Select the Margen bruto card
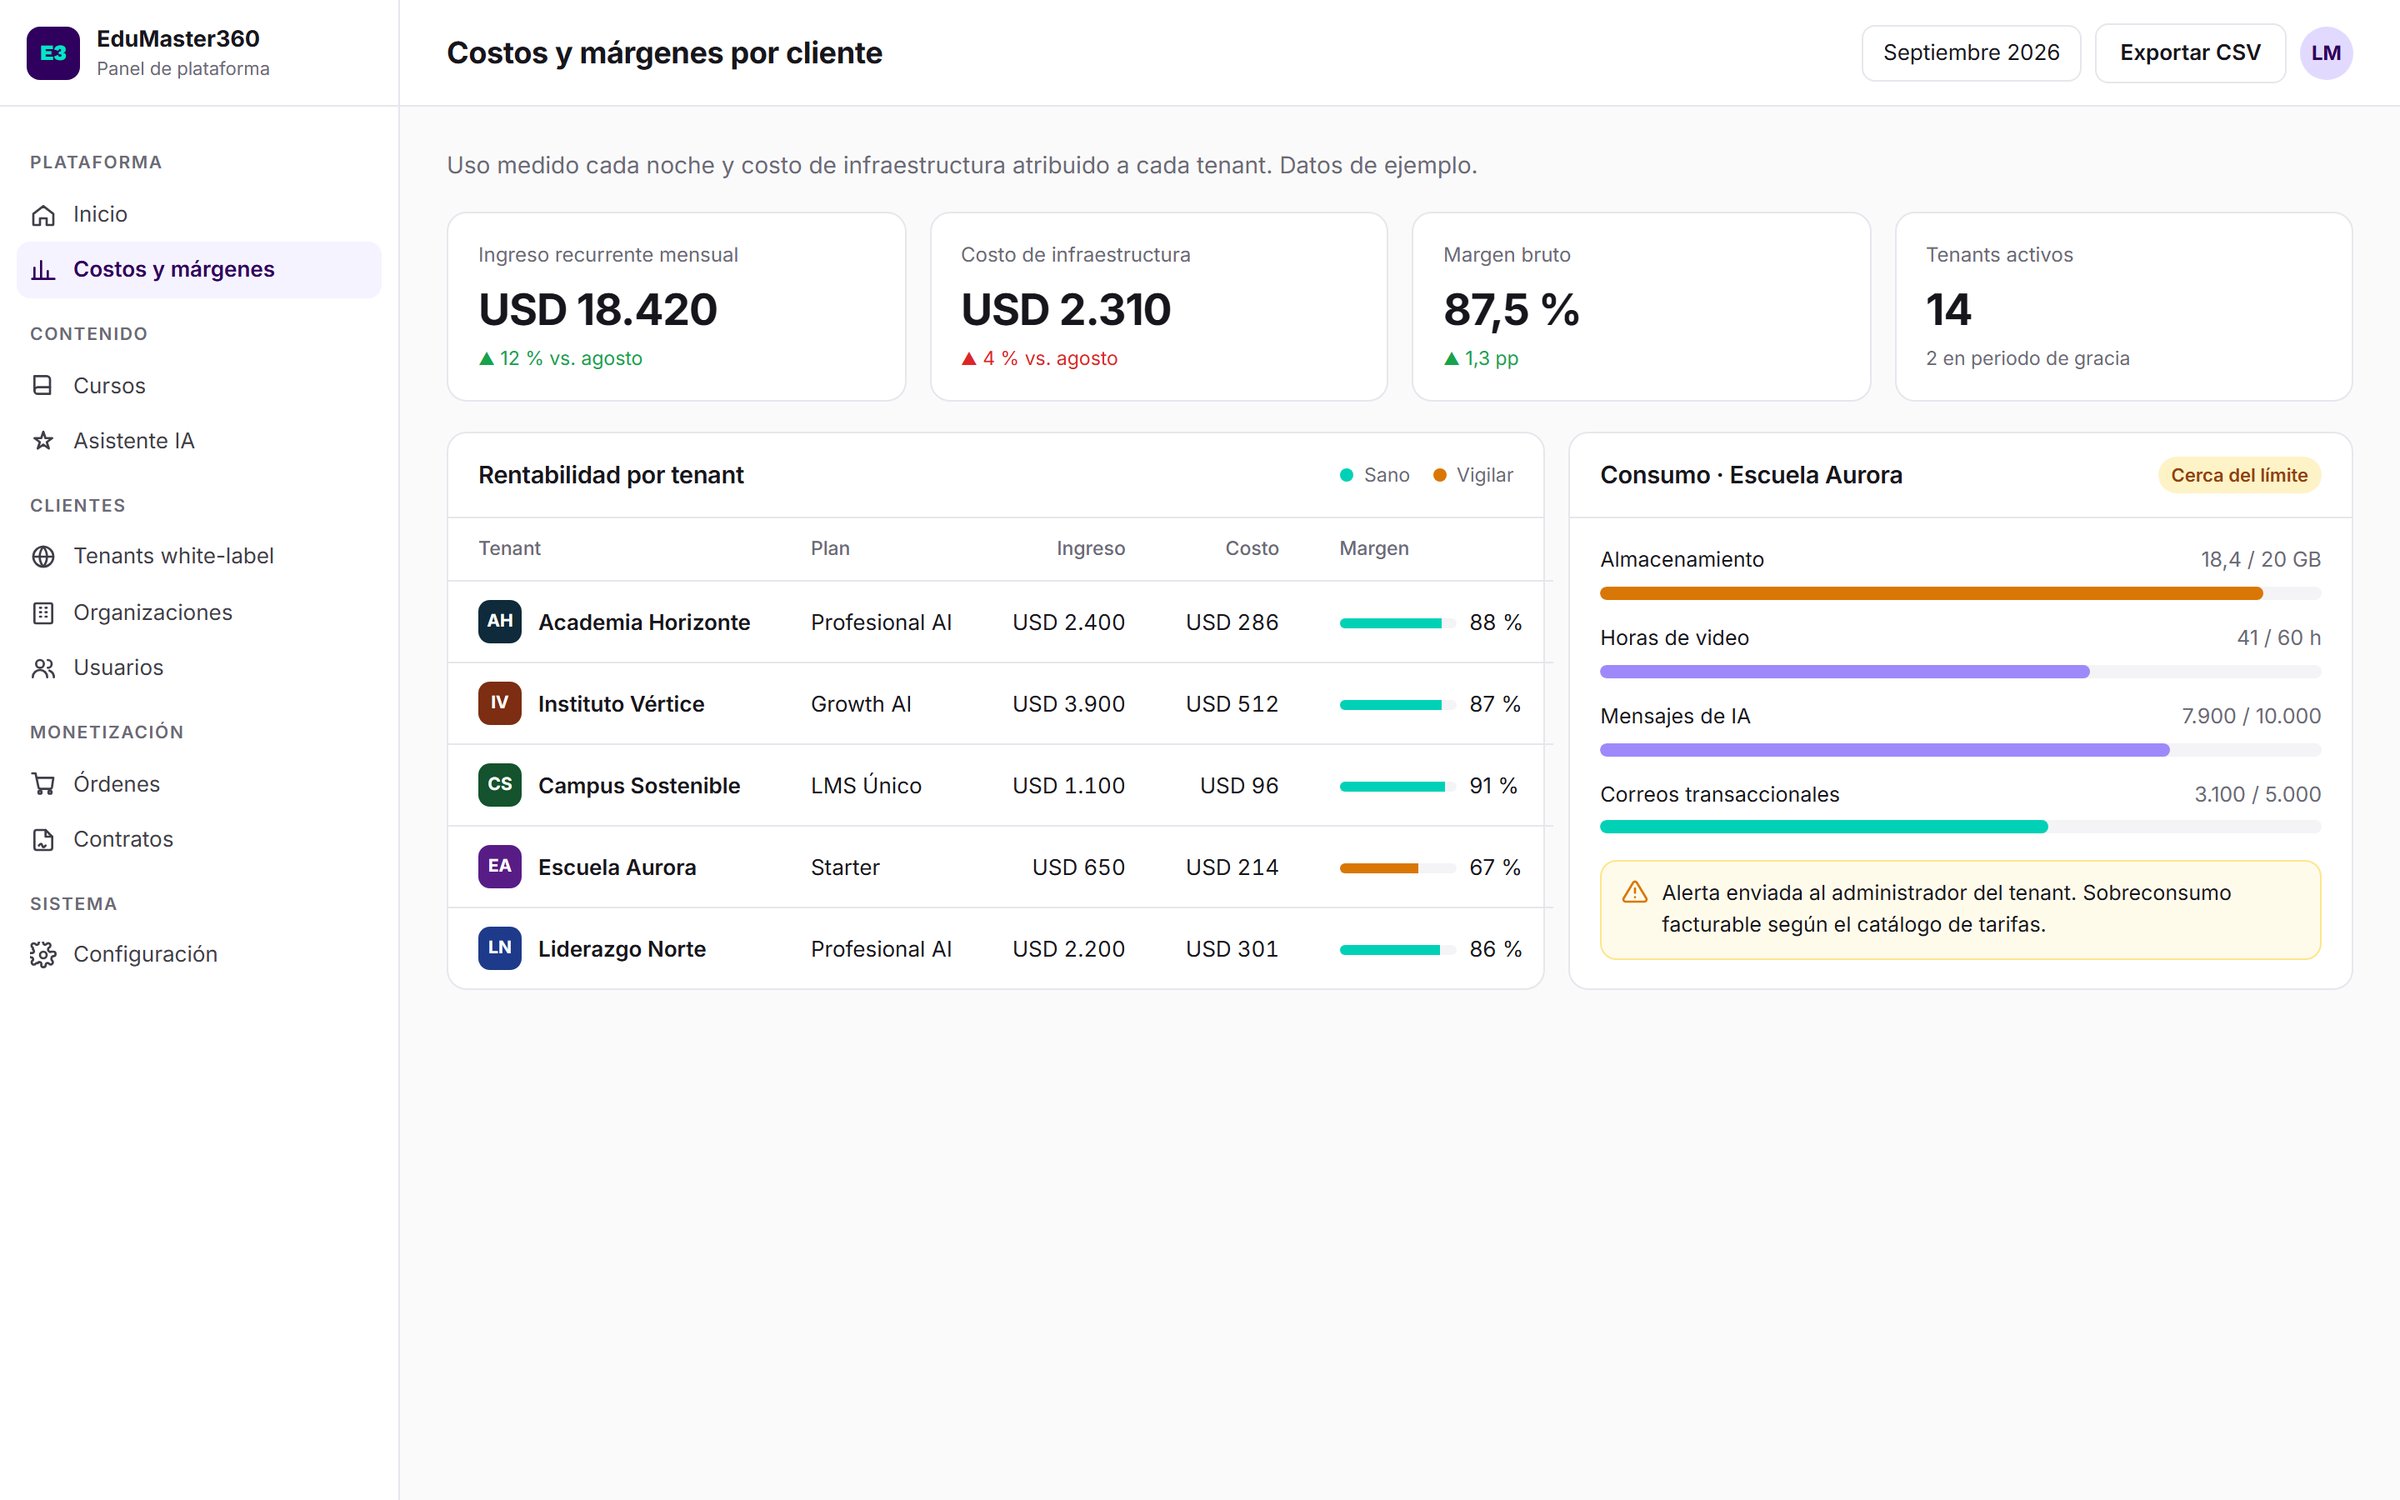Viewport: 2400px width, 1500px height. pyautogui.click(x=1641, y=306)
